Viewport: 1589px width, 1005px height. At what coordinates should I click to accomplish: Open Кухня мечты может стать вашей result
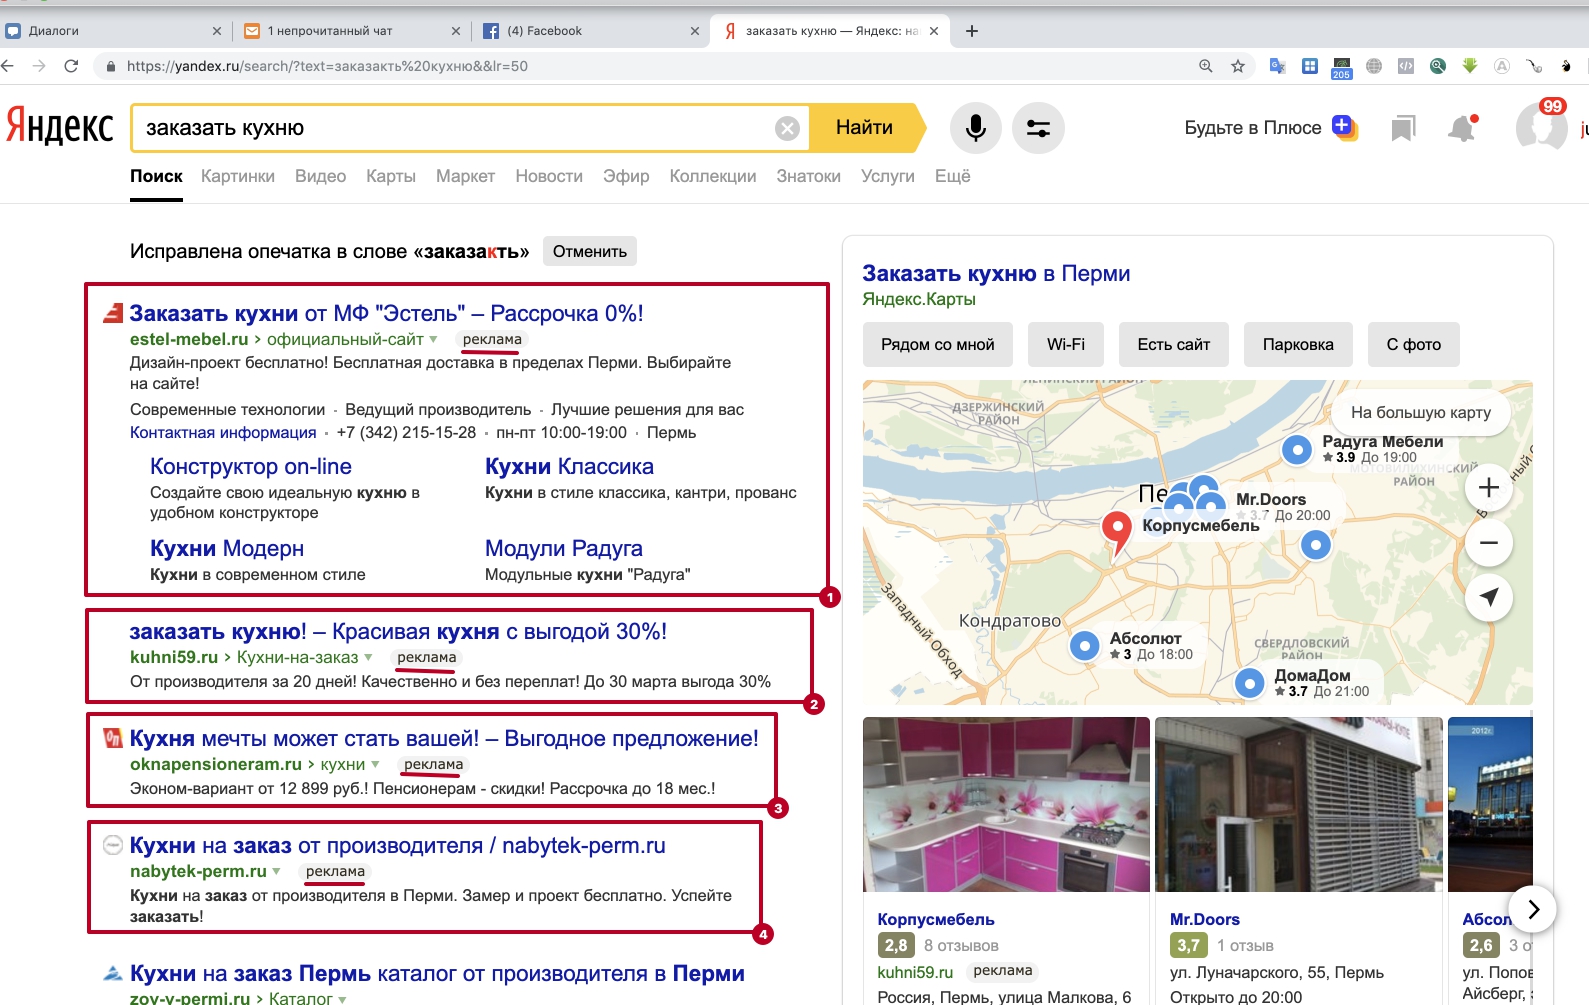point(444,738)
